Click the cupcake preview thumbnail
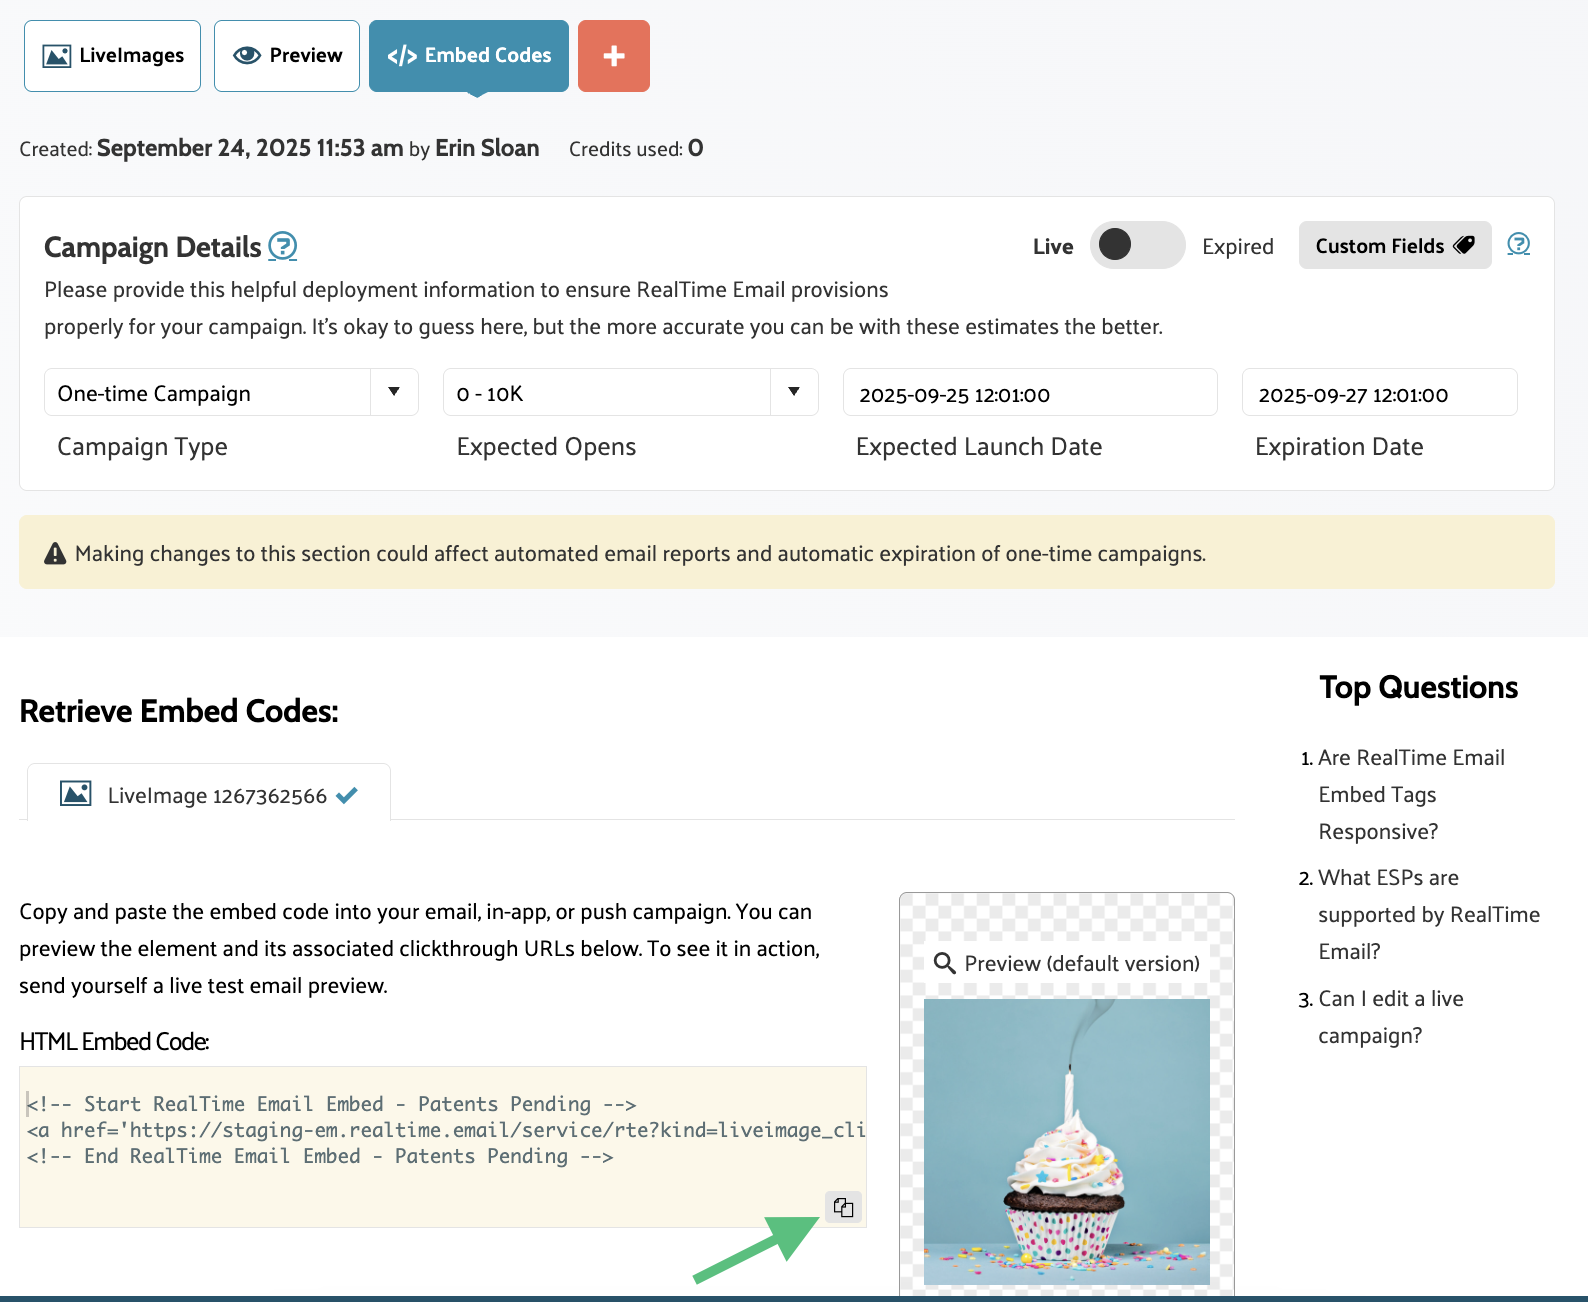Viewport: 1588px width, 1302px height. coord(1066,1141)
